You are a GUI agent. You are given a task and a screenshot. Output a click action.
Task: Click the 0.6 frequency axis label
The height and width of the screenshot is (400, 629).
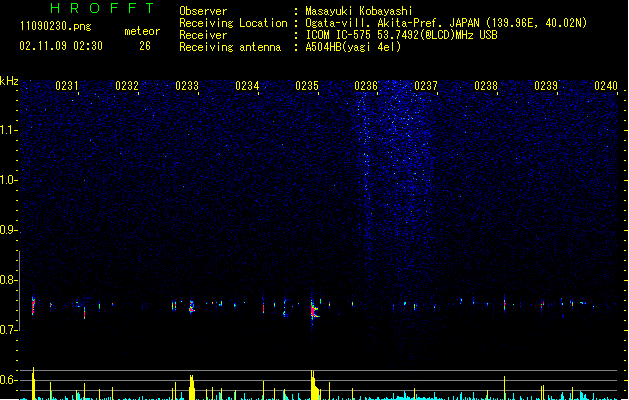coord(9,380)
